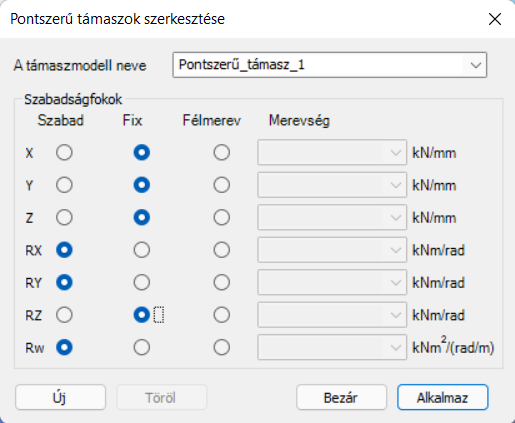Set RX rotation to Fix
Image resolution: width=515 pixels, height=423 pixels.
click(x=142, y=250)
